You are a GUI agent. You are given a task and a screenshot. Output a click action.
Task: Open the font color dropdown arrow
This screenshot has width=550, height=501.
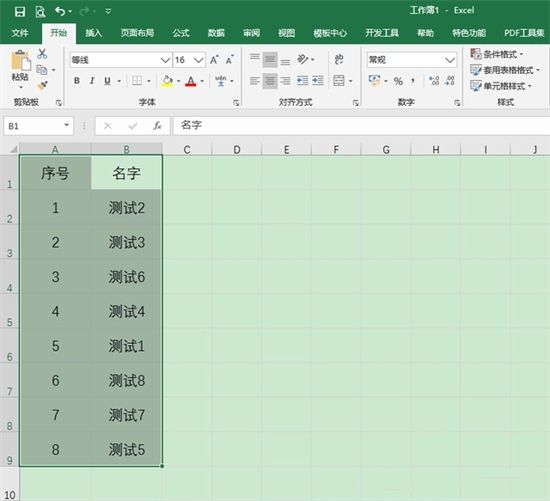pos(202,81)
